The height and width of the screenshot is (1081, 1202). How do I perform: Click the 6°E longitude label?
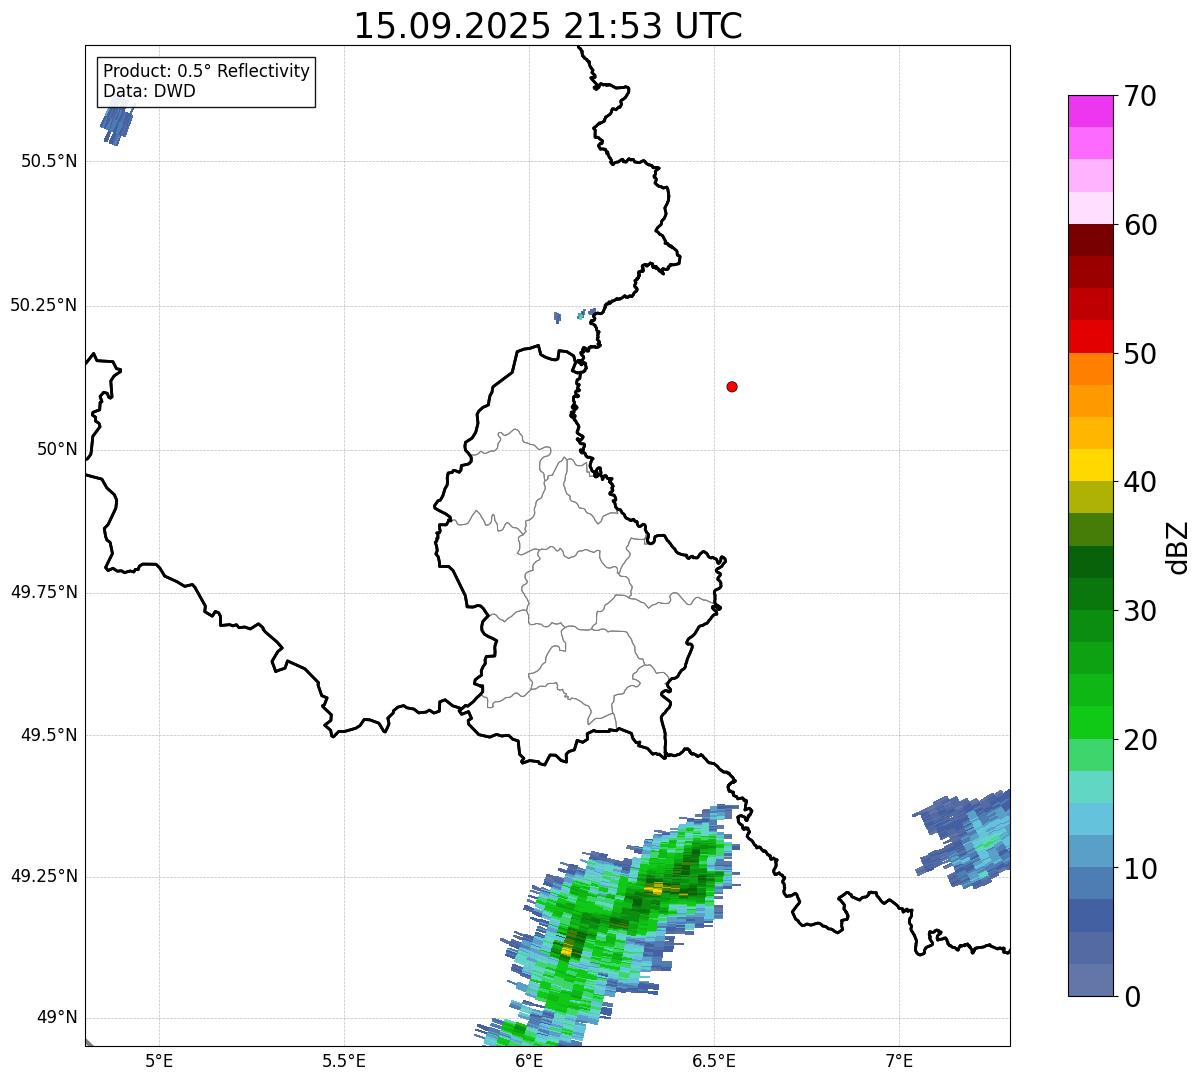[529, 1061]
